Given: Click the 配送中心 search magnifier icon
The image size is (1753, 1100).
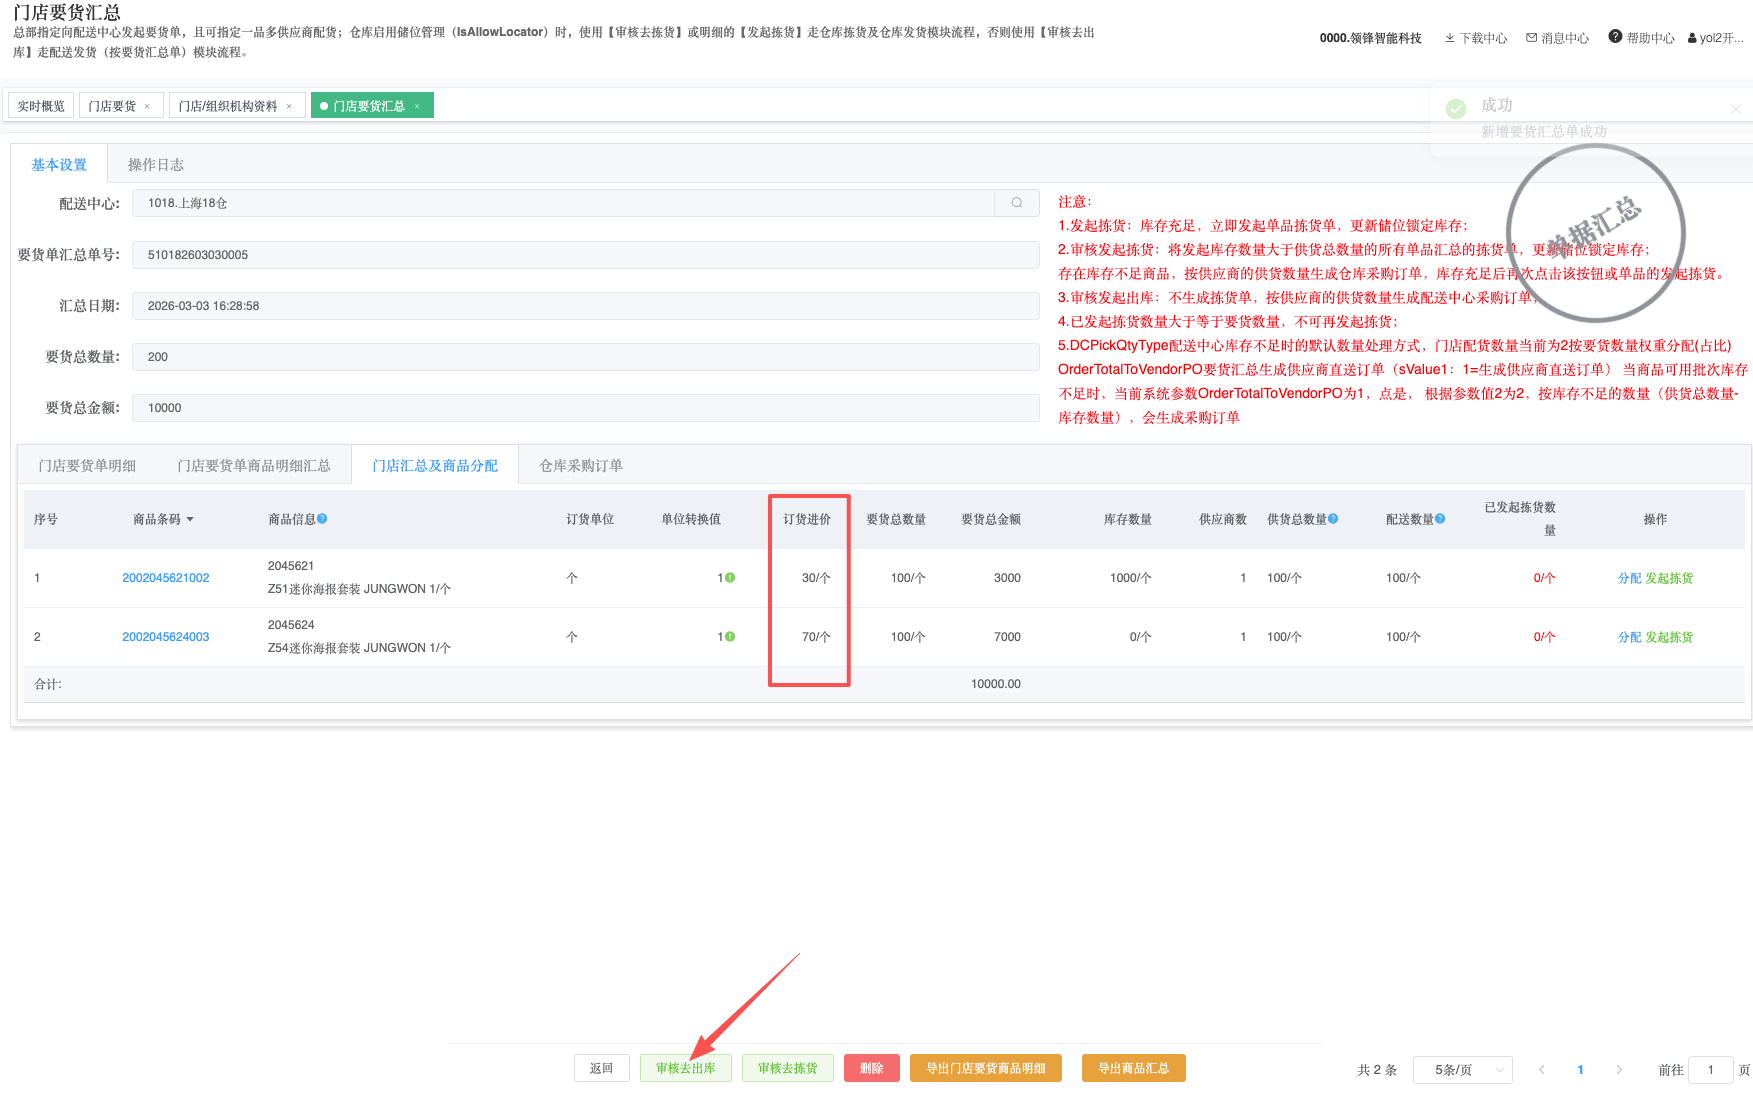Looking at the screenshot, I should [1016, 203].
